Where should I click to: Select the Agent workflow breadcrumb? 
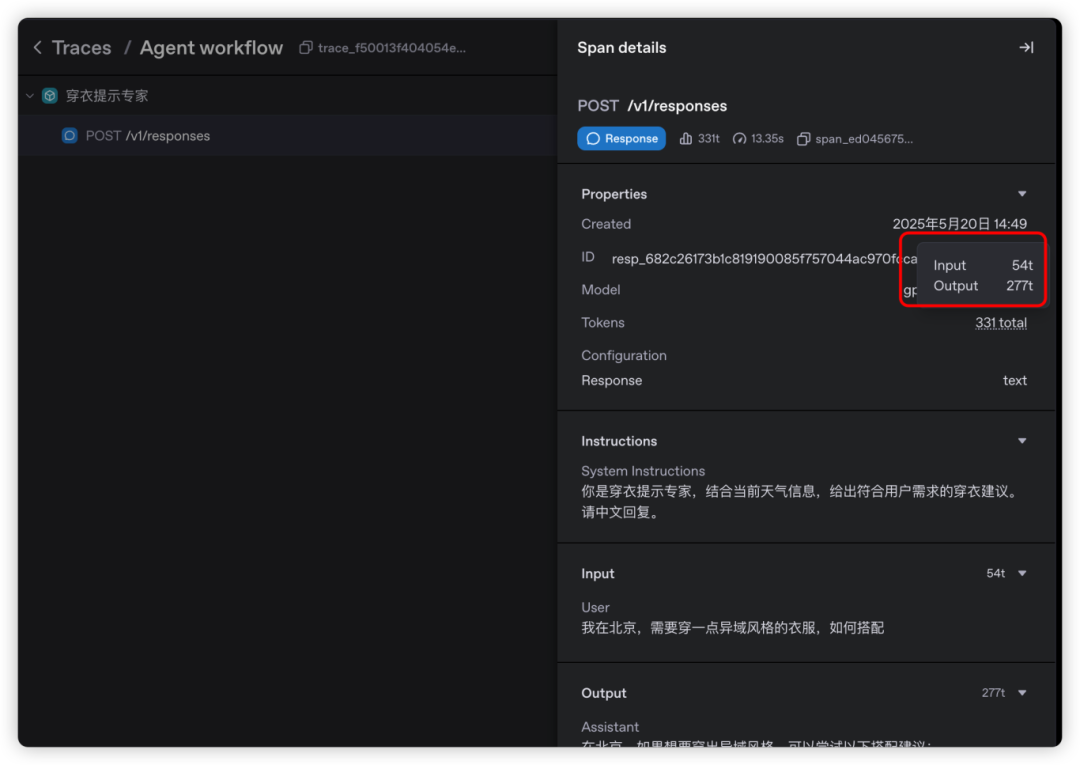point(211,47)
